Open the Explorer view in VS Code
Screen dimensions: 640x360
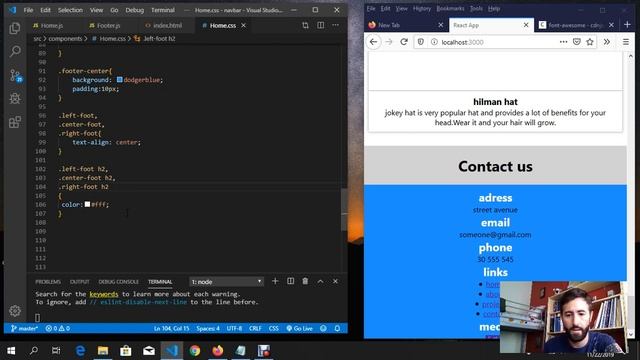point(15,28)
